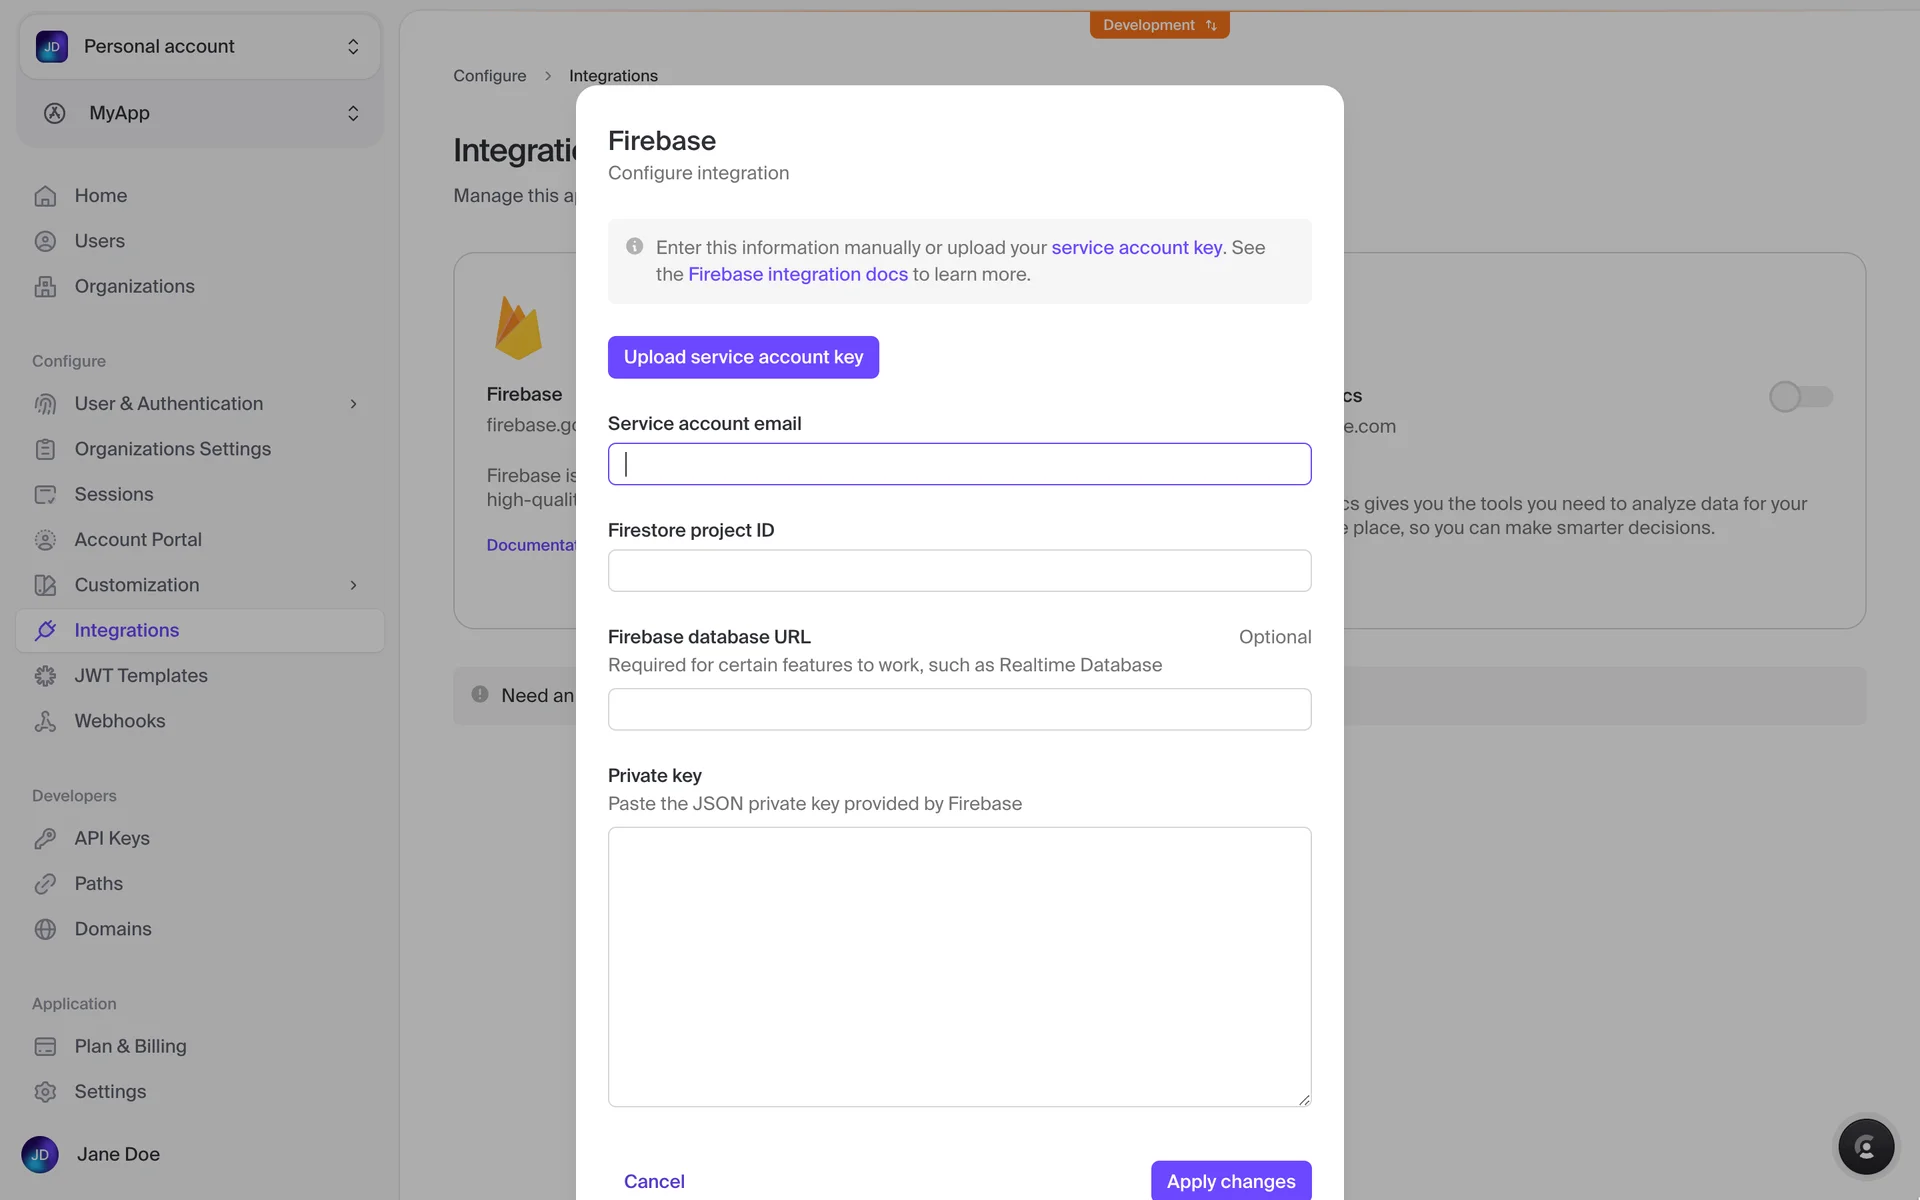The height and width of the screenshot is (1200, 1920).
Task: Click the Paths link icon
Action: click(x=45, y=884)
